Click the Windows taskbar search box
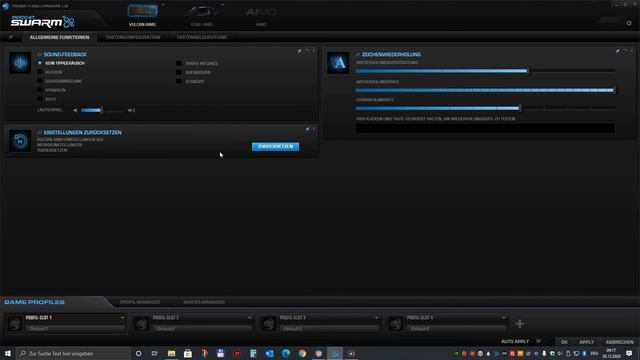The image size is (640, 360). click(73, 353)
